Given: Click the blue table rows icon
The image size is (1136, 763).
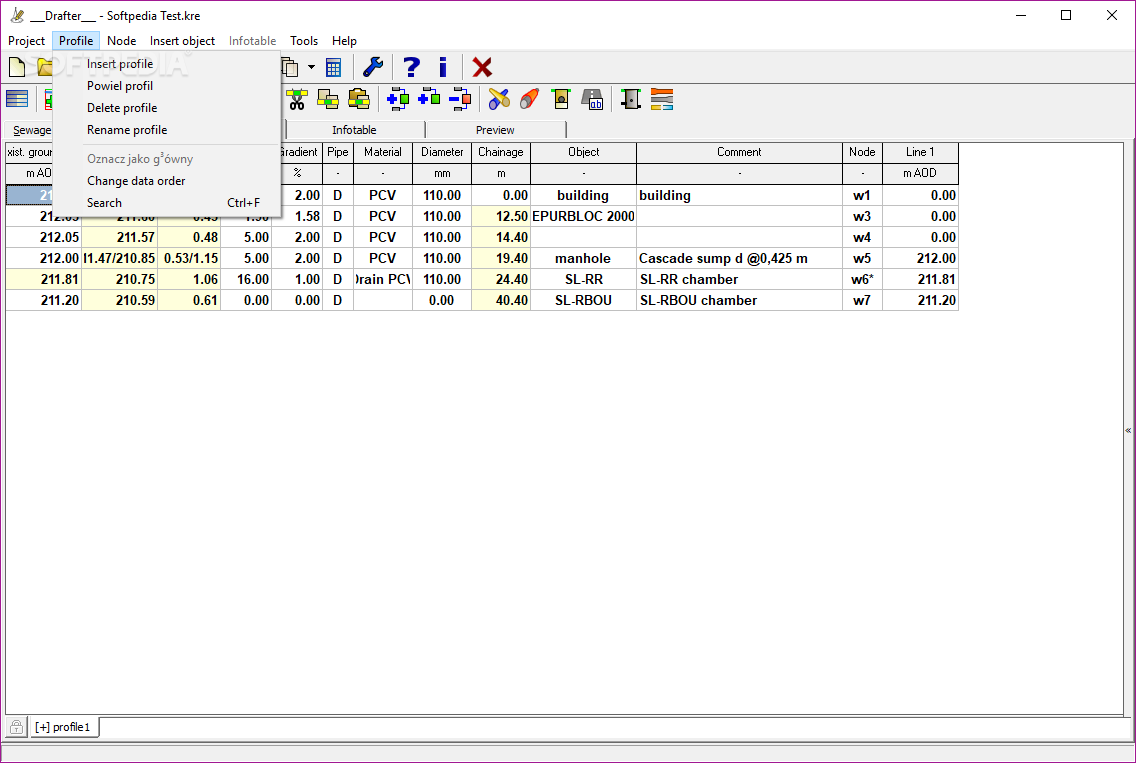Looking at the screenshot, I should click(17, 99).
